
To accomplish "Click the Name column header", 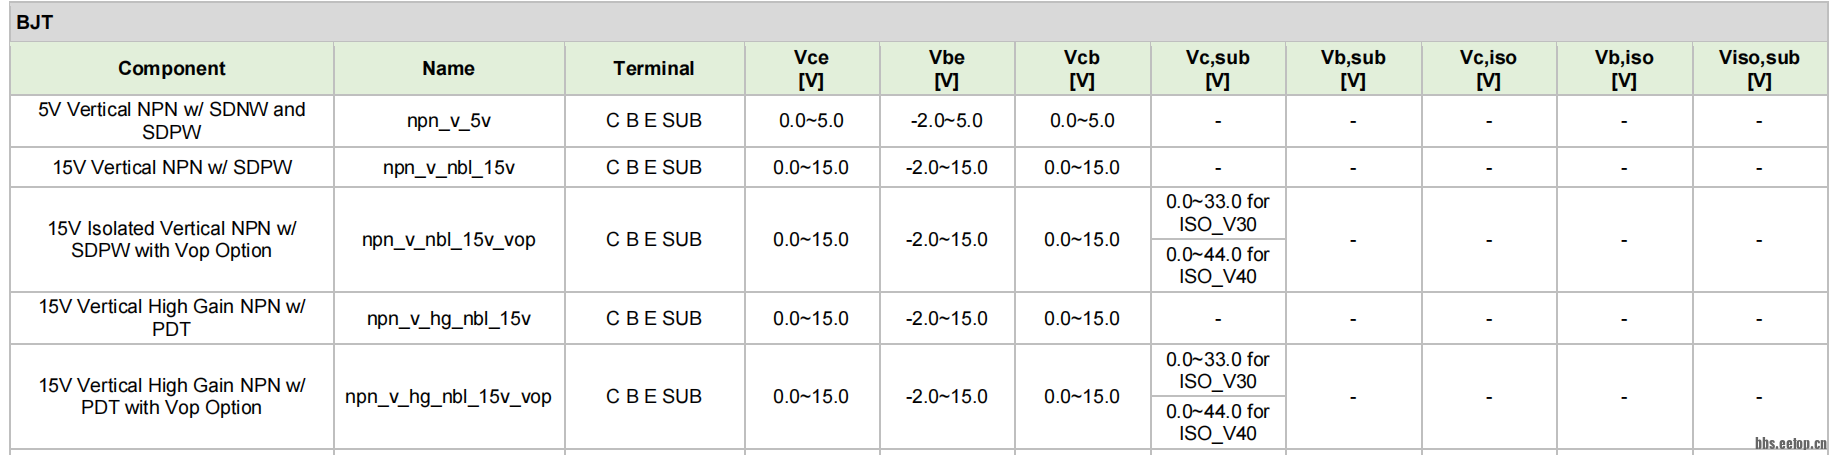I will point(448,68).
